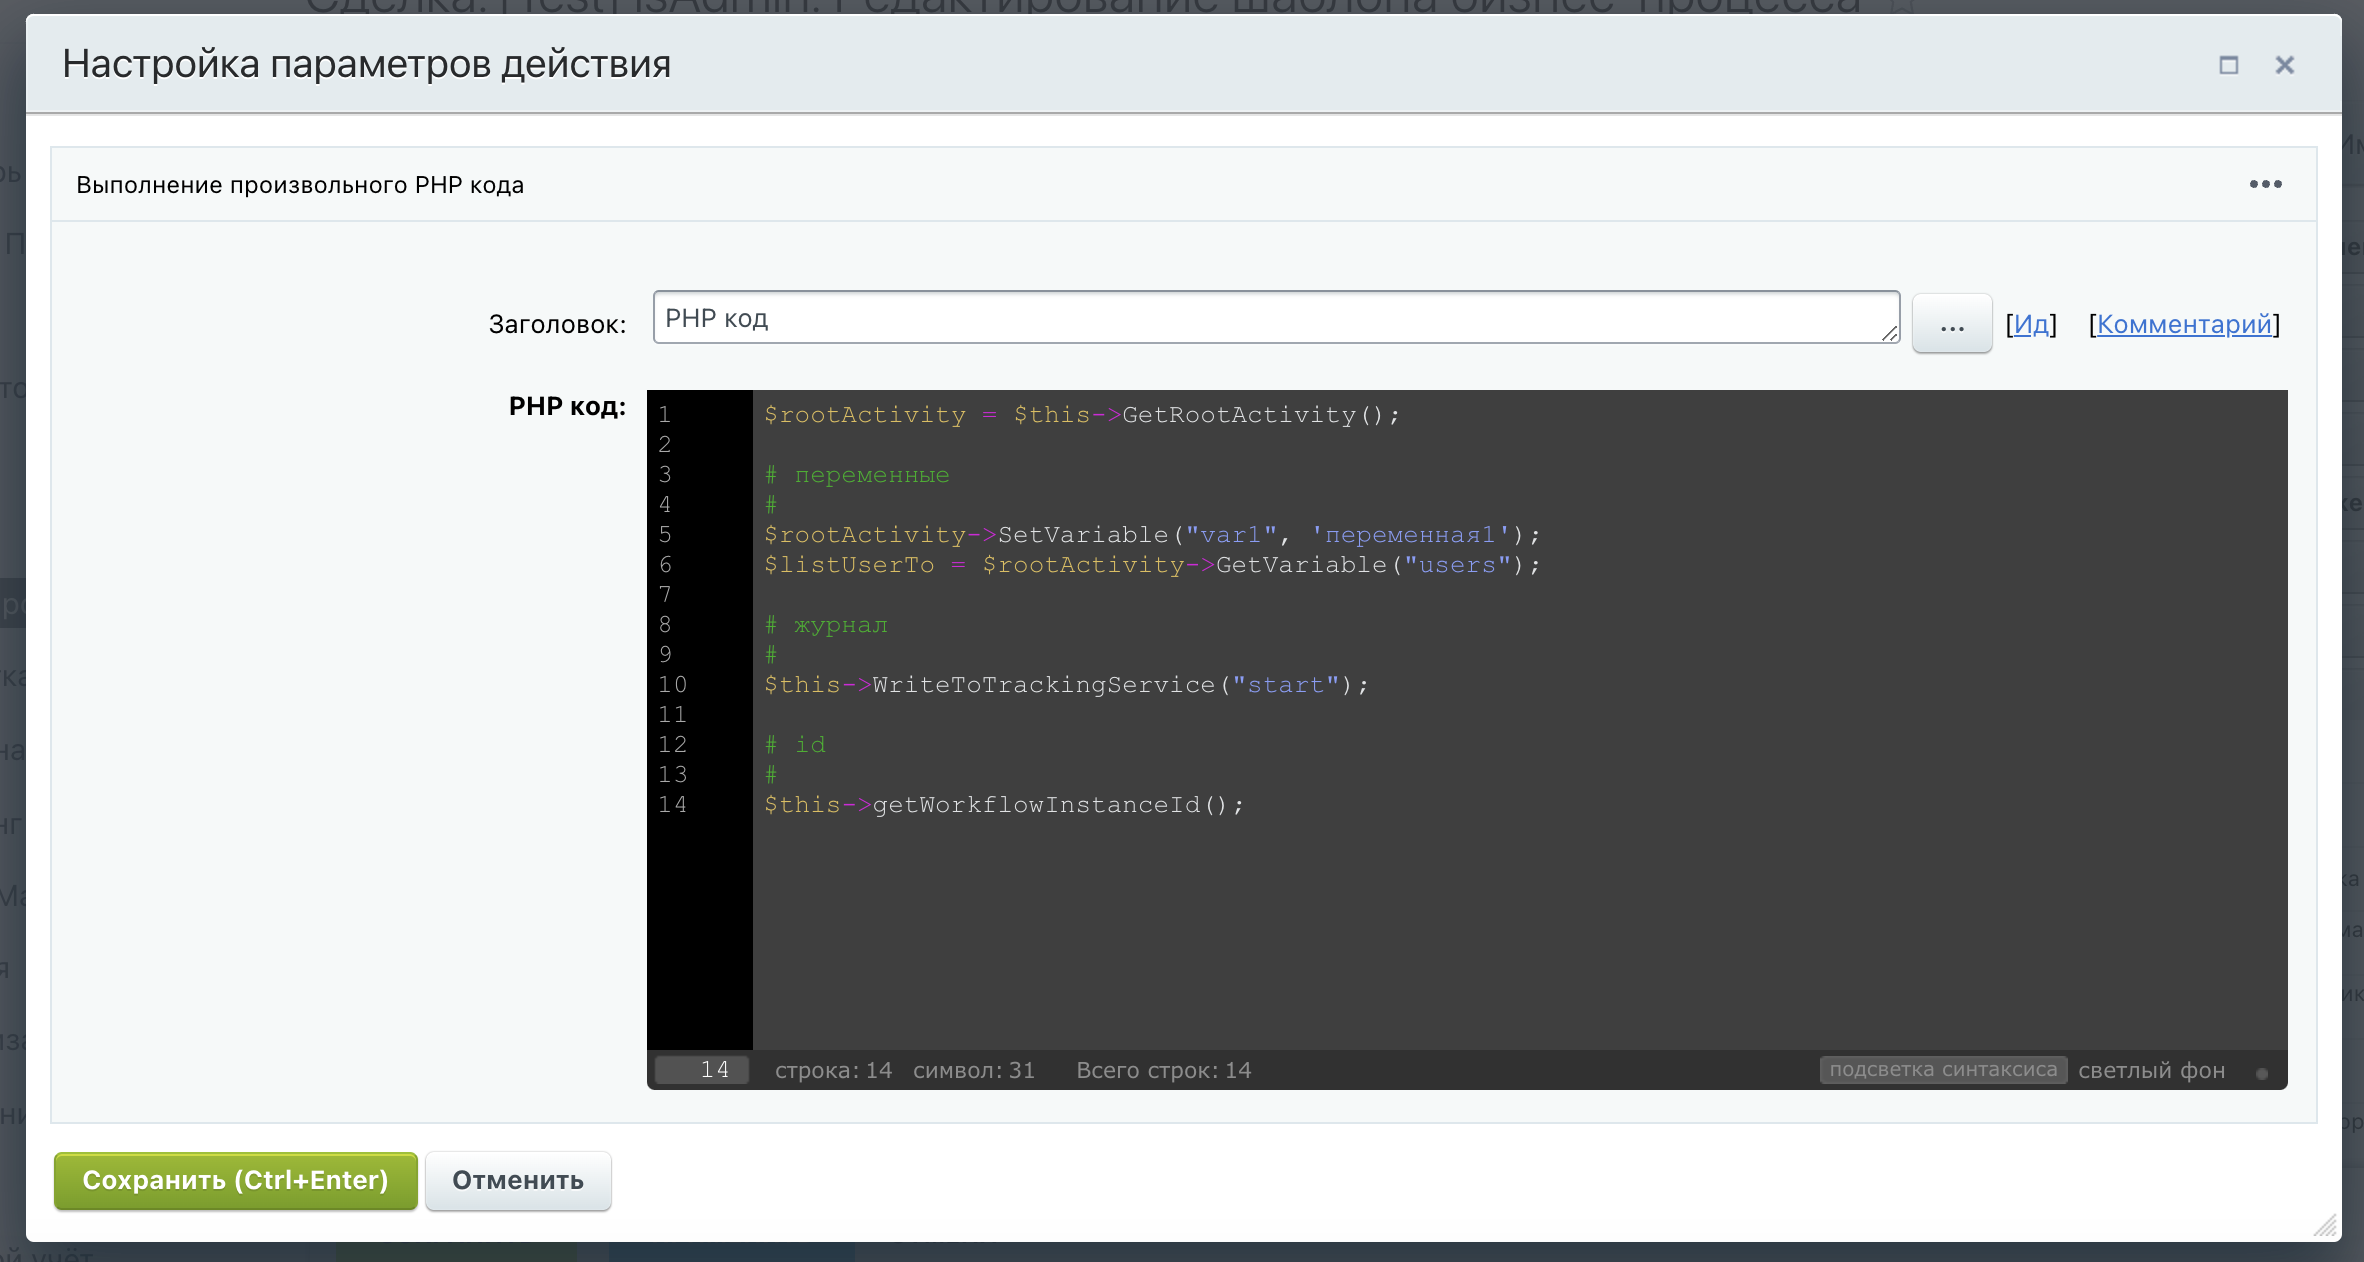Click line number 10 in the gutter

click(672, 685)
